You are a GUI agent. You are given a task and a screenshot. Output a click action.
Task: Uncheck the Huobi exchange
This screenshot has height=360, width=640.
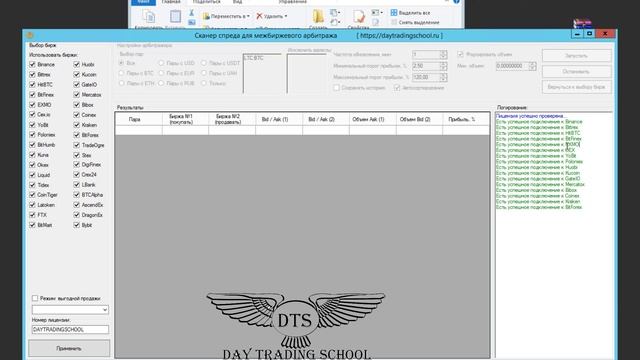[77, 64]
